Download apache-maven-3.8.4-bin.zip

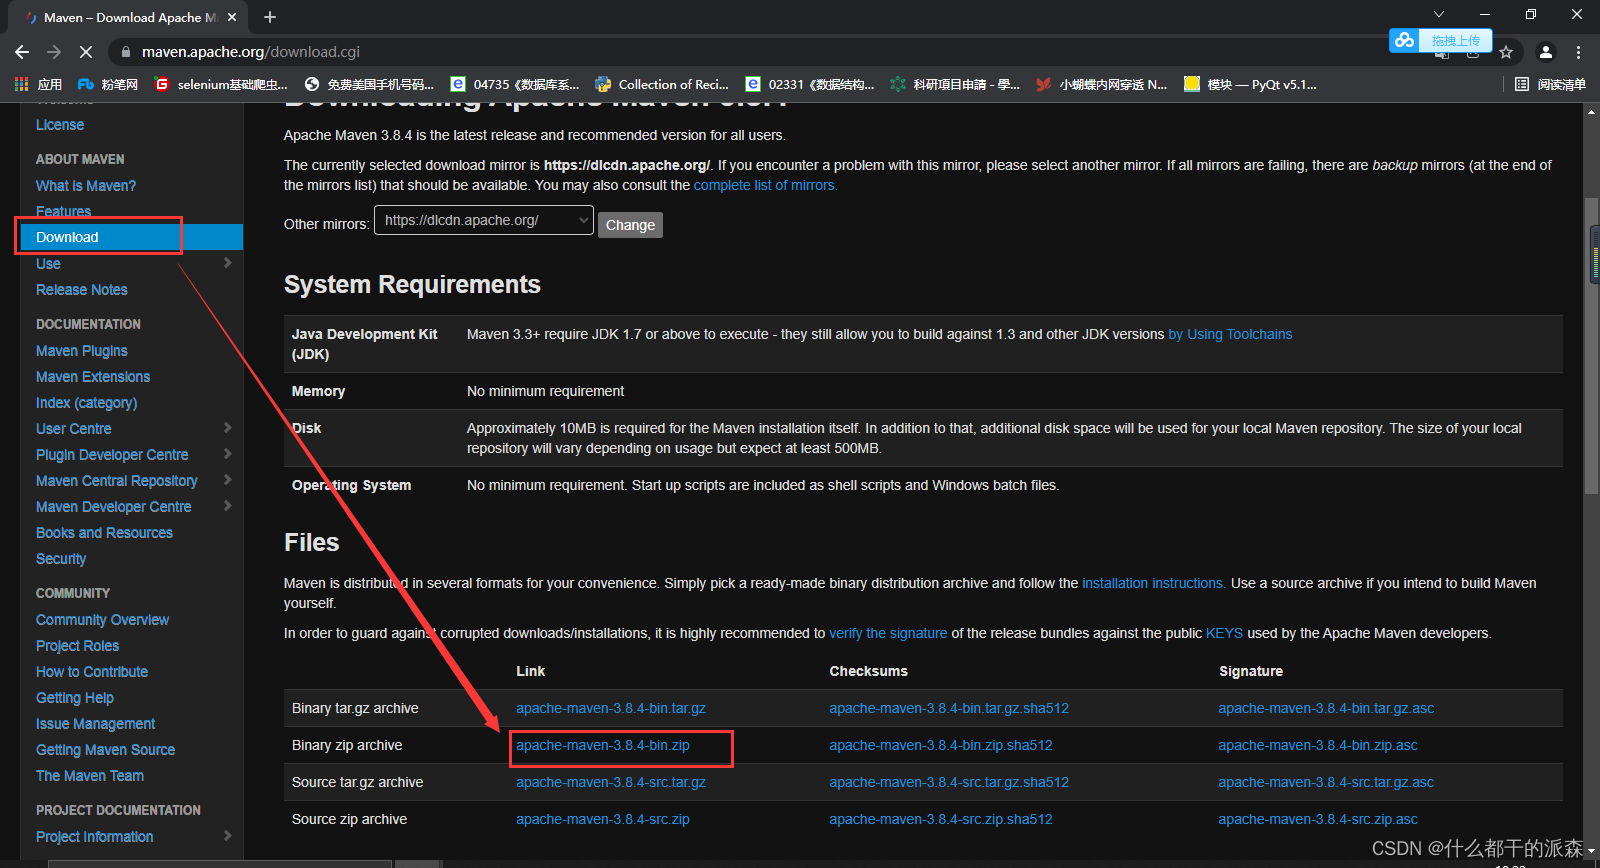click(603, 745)
